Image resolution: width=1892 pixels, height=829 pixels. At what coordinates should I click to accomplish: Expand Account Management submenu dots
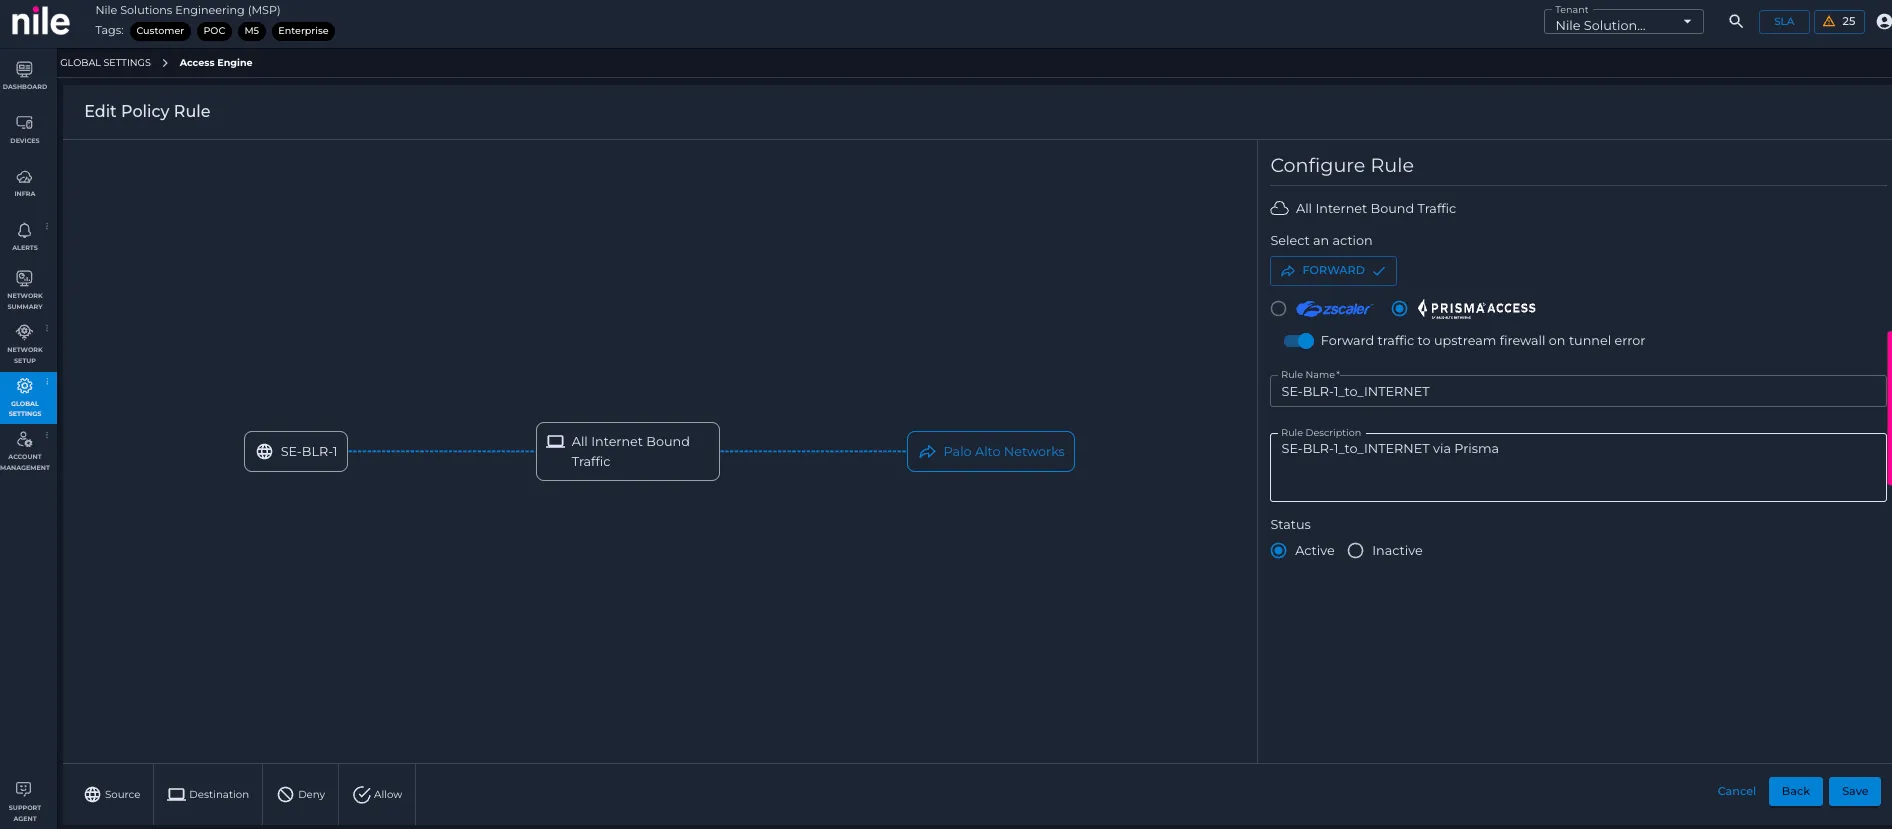(47, 435)
